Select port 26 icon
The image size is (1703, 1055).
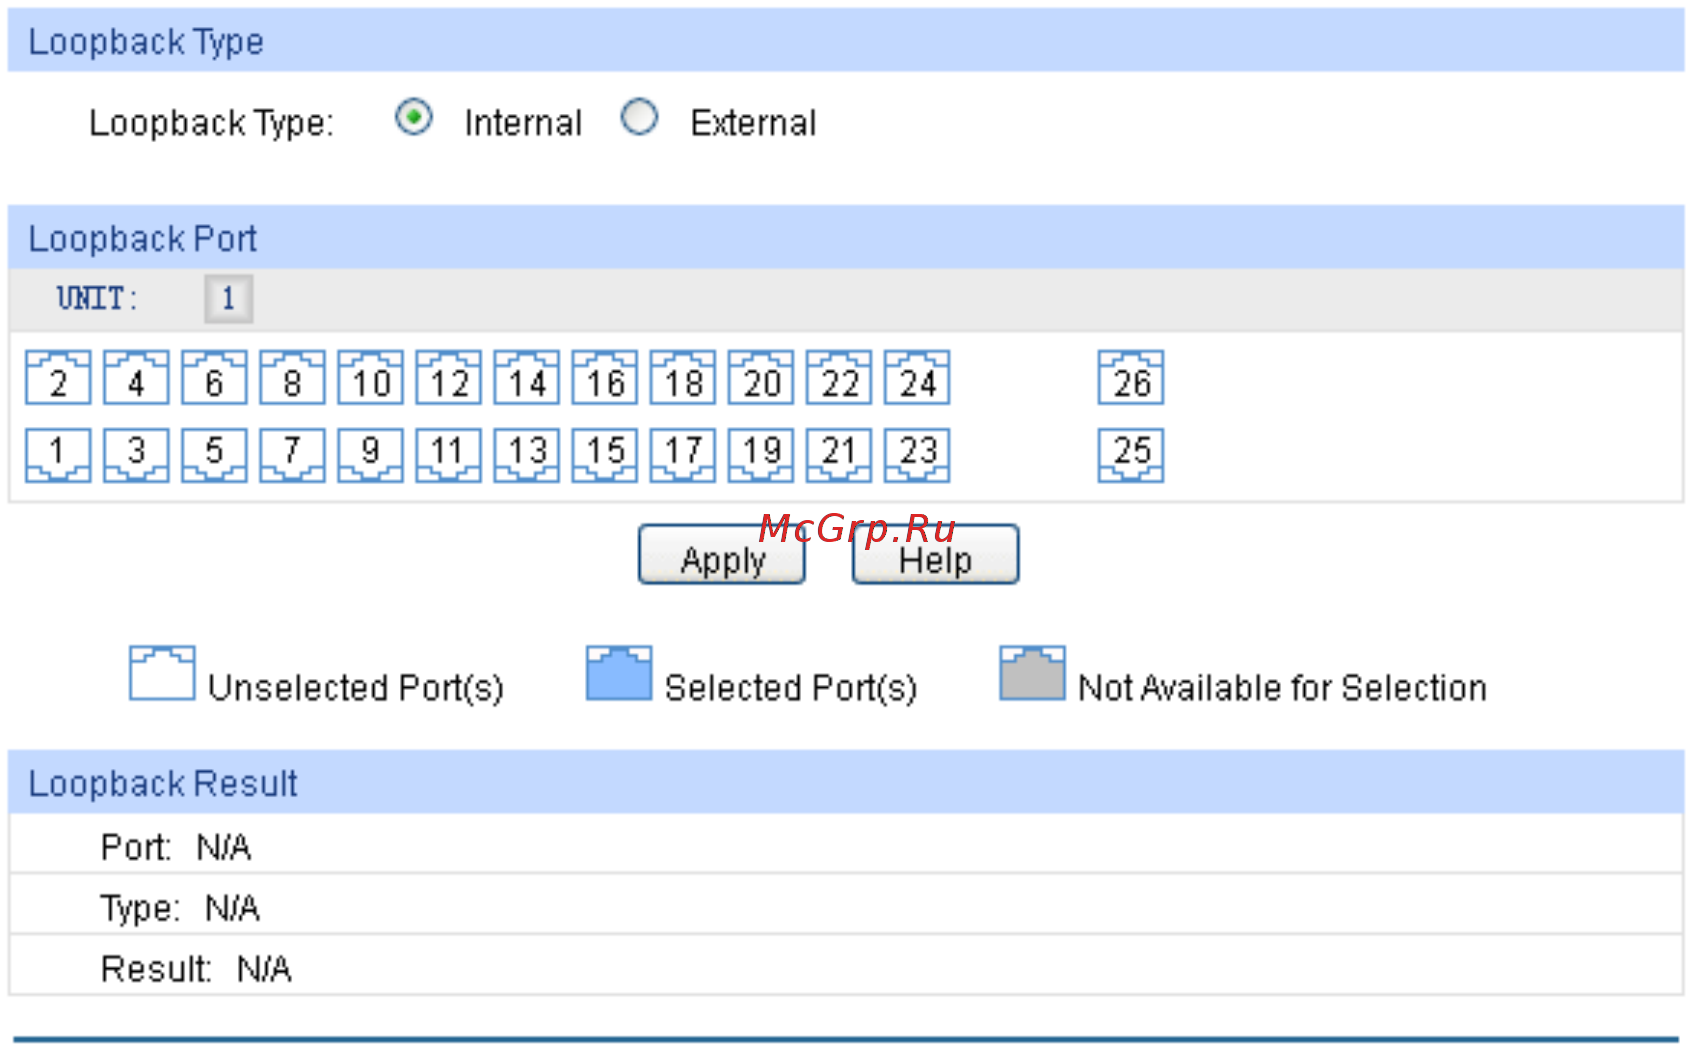(1131, 377)
